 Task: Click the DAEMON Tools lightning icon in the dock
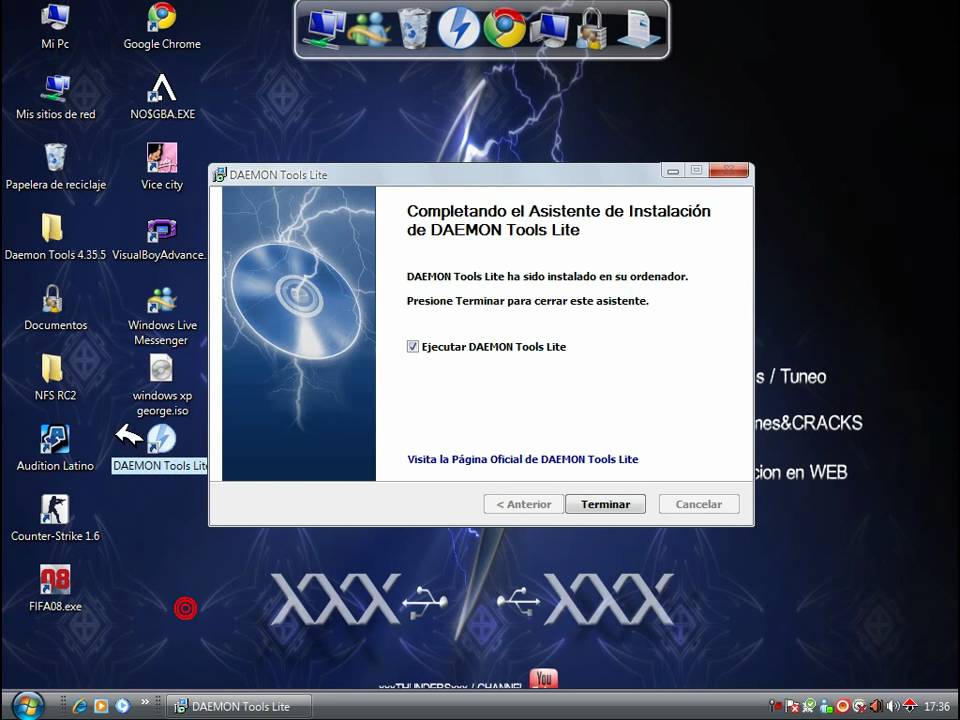pos(458,28)
